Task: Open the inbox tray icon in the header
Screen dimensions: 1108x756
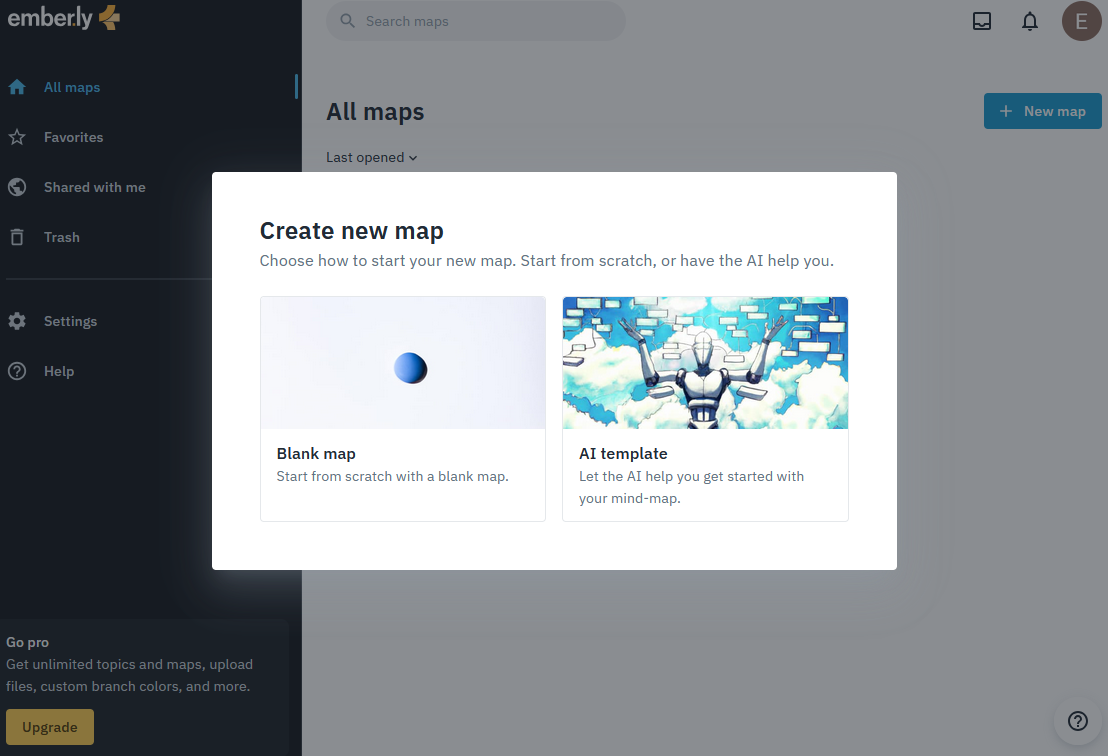Action: click(x=982, y=21)
